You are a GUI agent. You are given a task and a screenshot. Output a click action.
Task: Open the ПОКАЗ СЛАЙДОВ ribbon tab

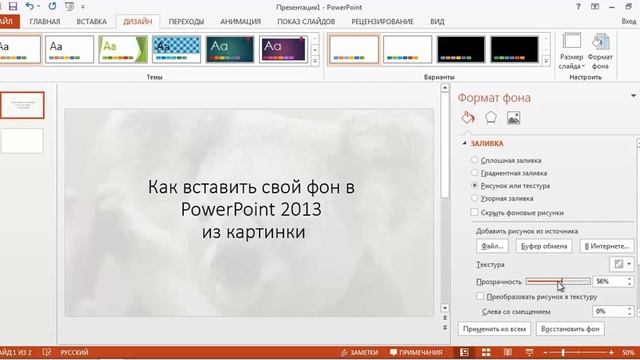306,22
